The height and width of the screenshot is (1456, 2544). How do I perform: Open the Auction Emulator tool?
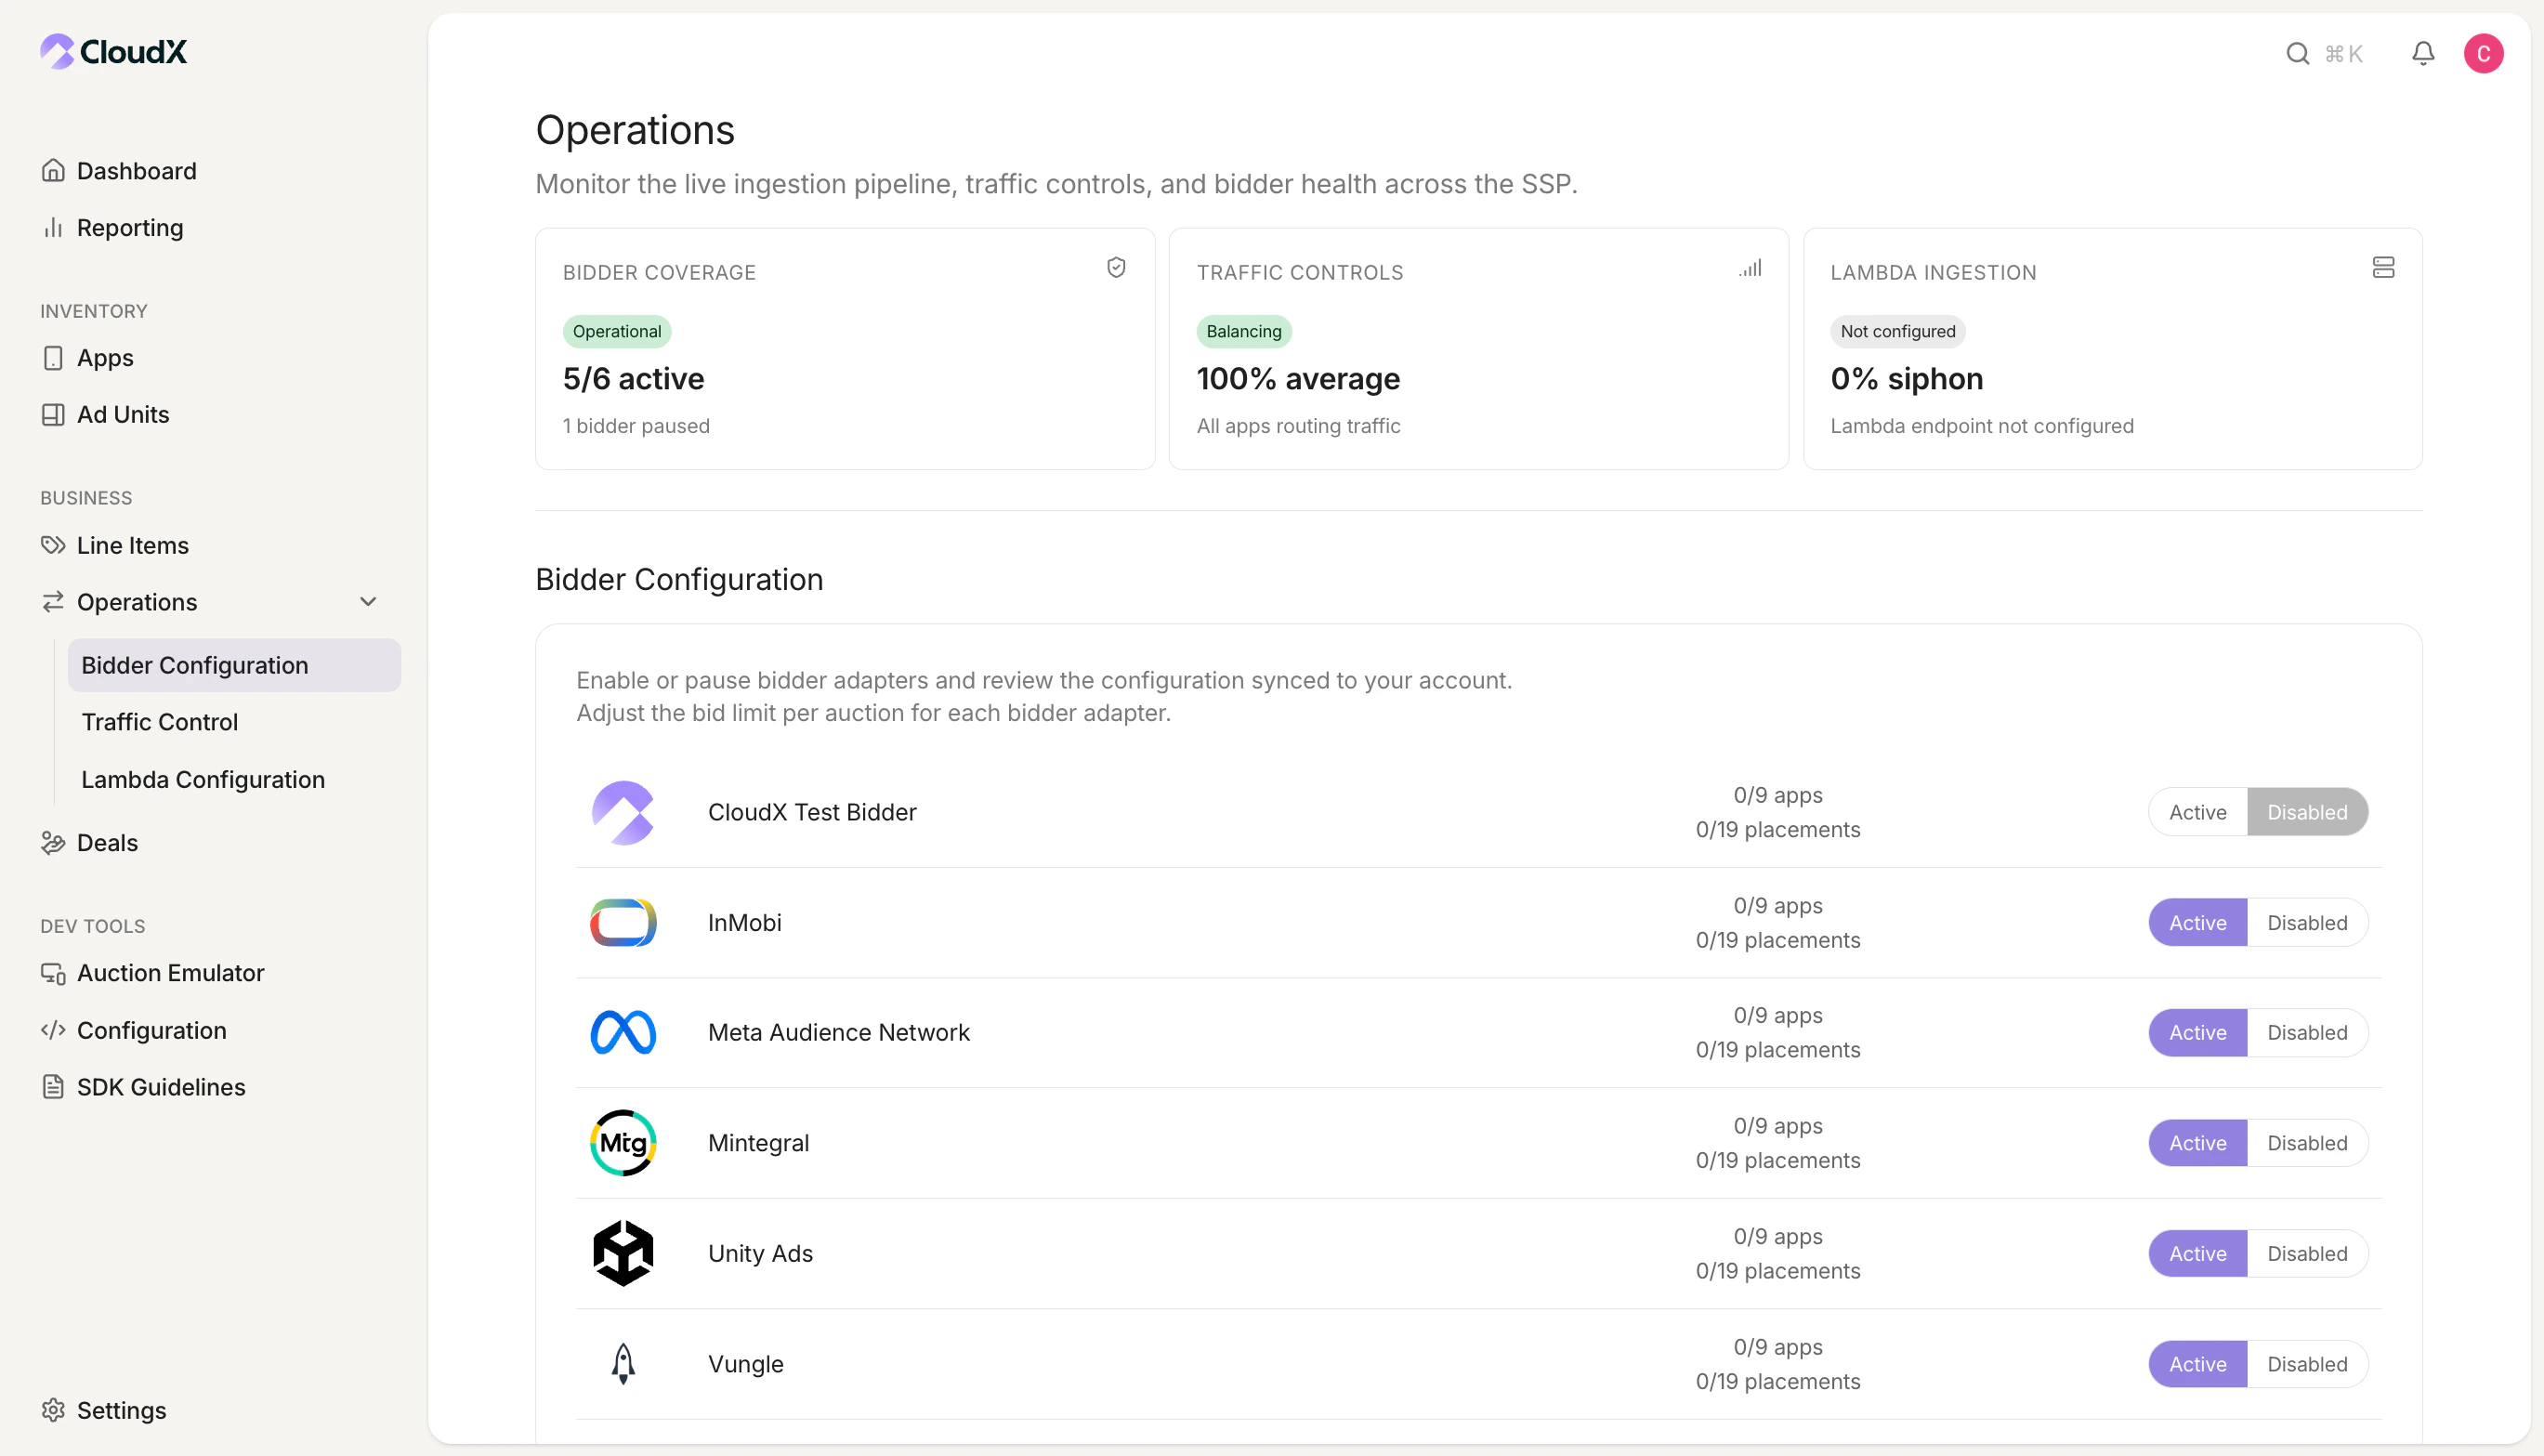click(170, 973)
